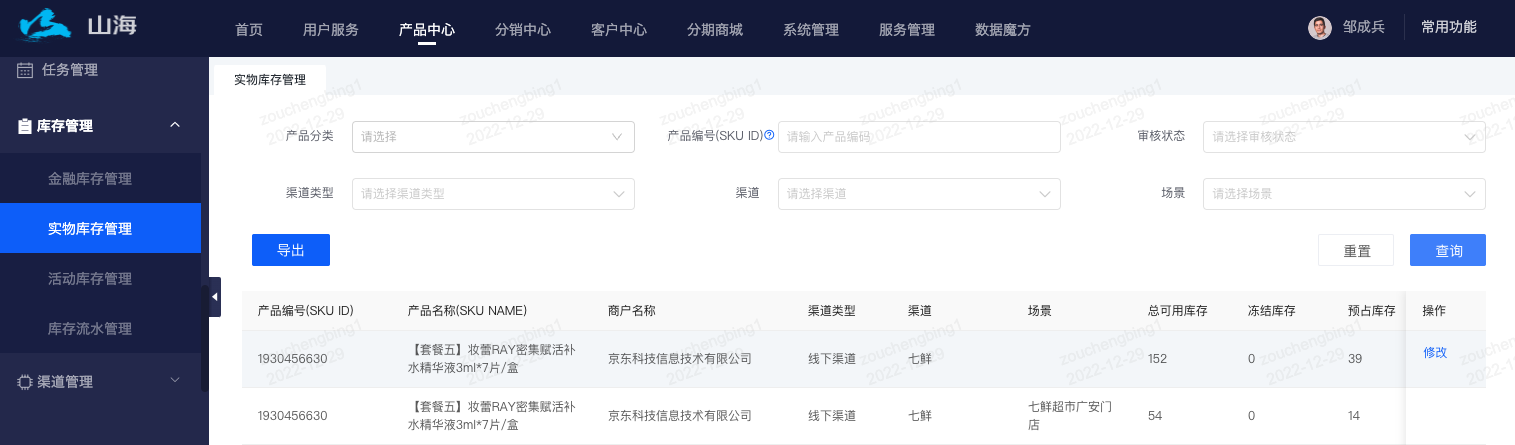Click the help icon next to 产品编号(SKU ID)
Image resolution: width=1515 pixels, height=445 pixels.
(x=769, y=135)
